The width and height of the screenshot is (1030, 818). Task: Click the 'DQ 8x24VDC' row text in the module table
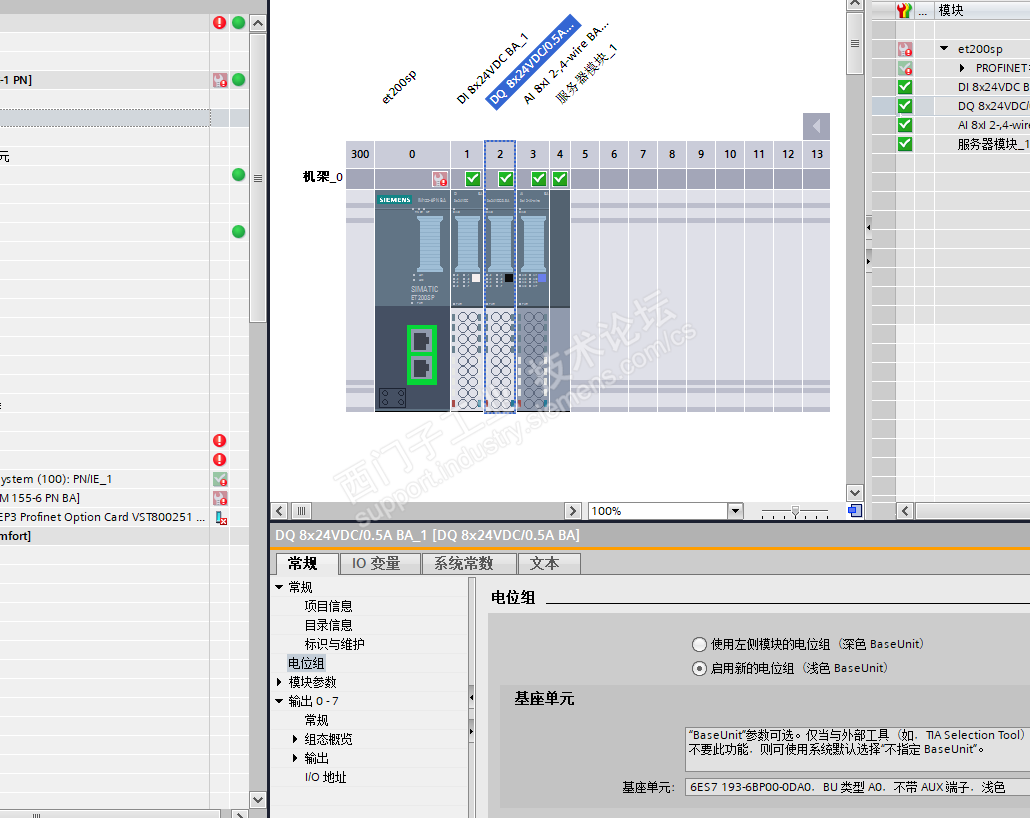click(x=993, y=106)
